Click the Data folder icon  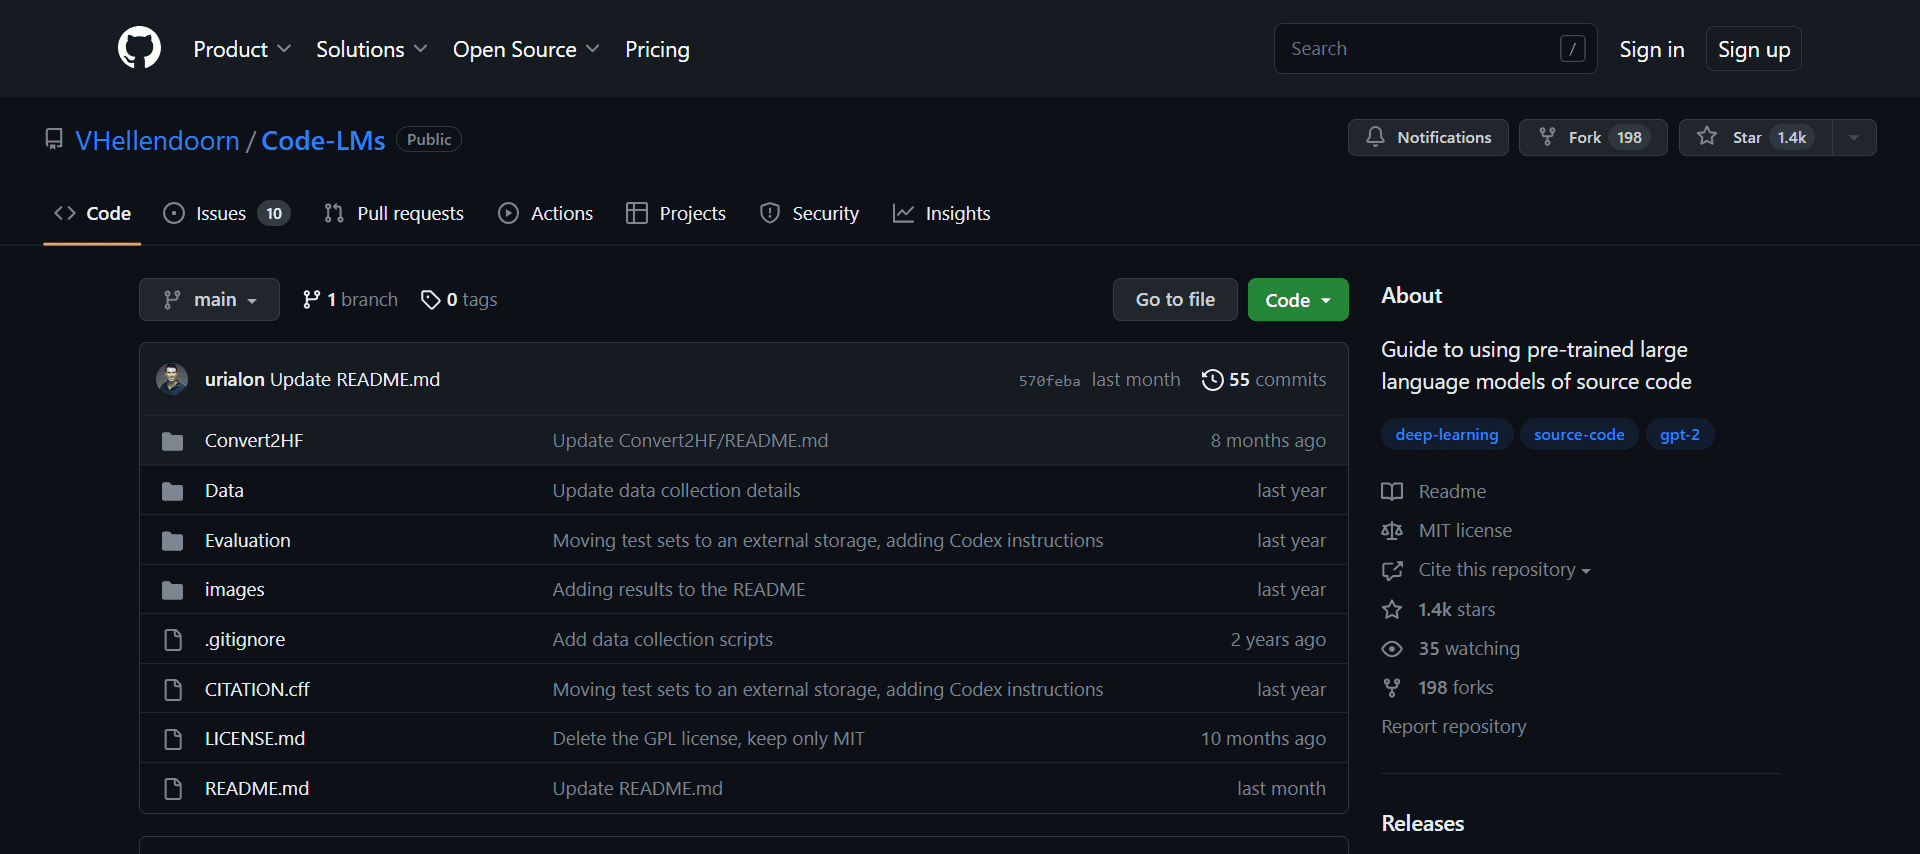(x=173, y=491)
